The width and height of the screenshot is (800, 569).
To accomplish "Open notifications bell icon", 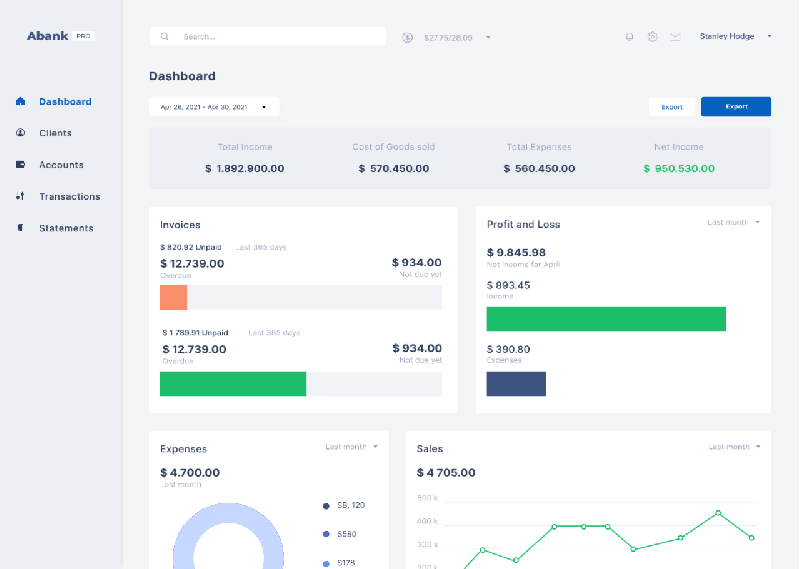I will tap(630, 37).
